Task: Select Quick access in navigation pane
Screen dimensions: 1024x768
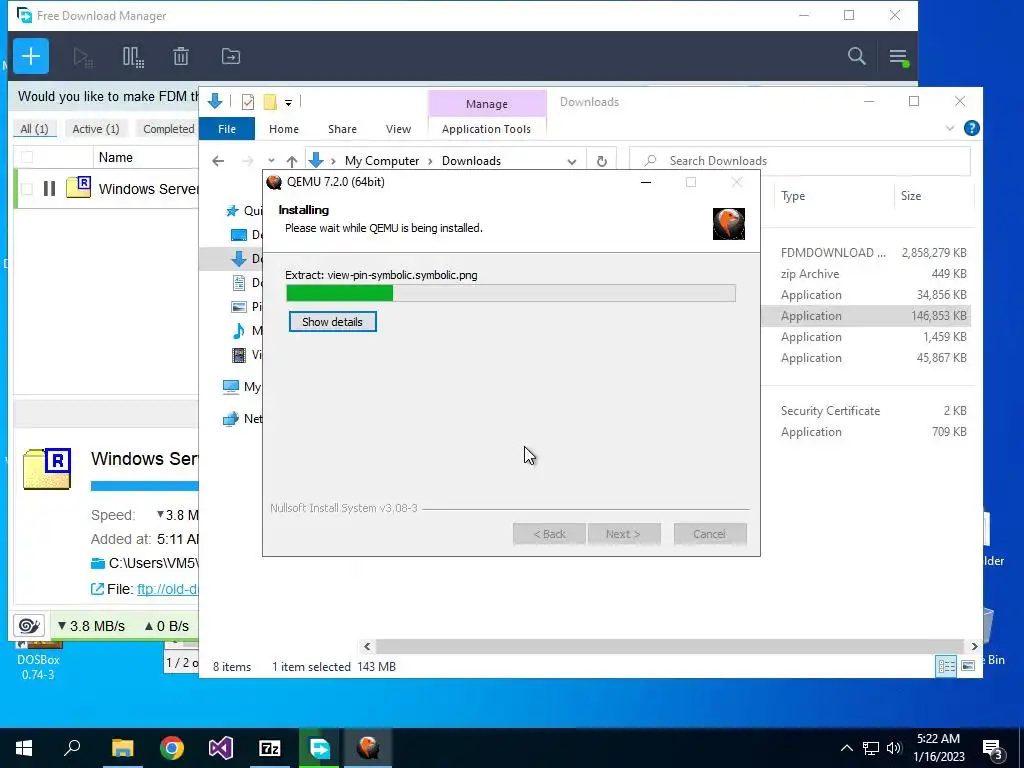Action: click(244, 210)
